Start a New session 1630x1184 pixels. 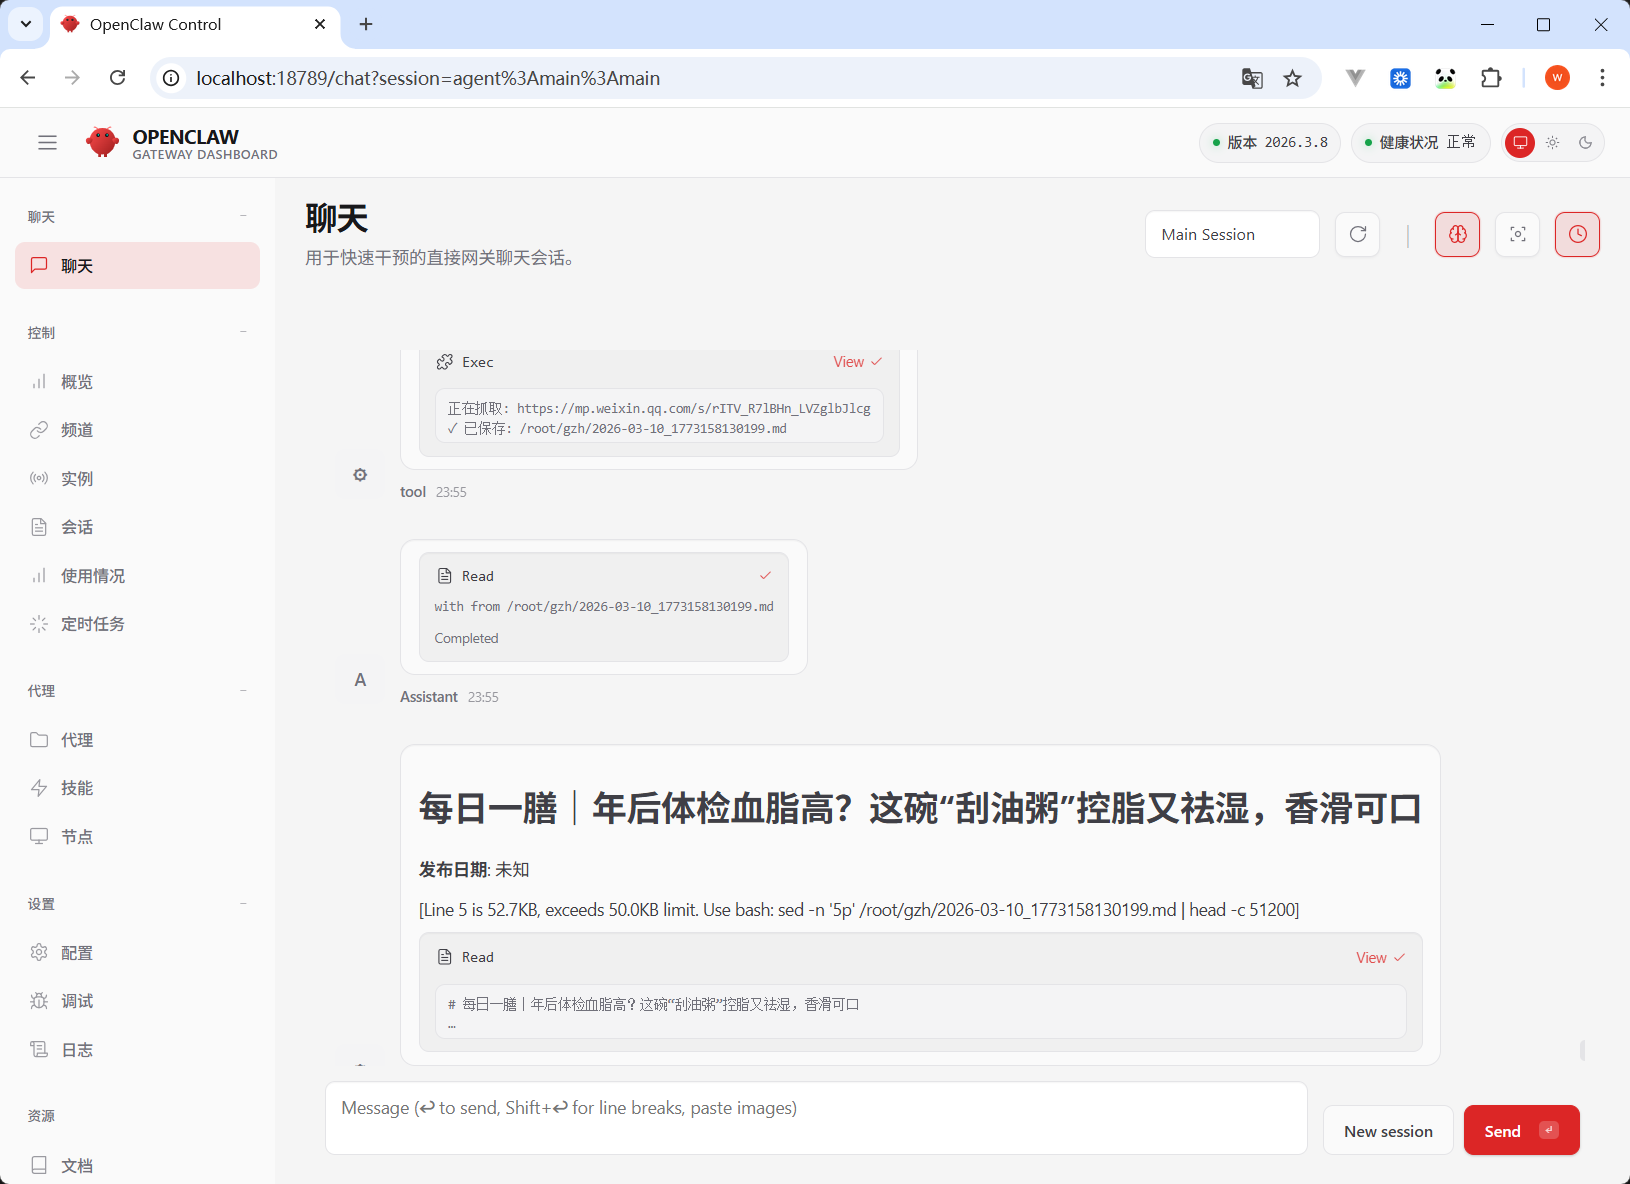pyautogui.click(x=1387, y=1131)
